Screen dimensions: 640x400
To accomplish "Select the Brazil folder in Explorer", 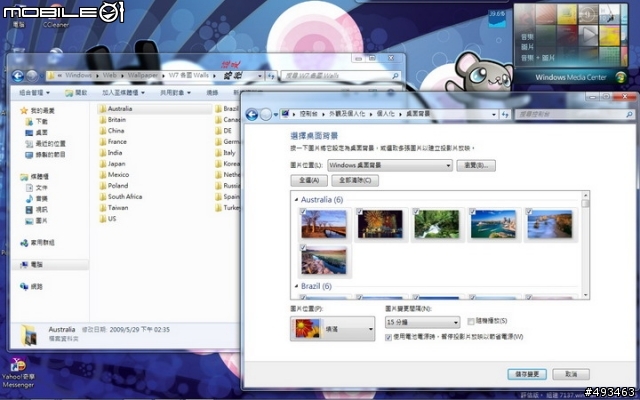I will tap(227, 109).
